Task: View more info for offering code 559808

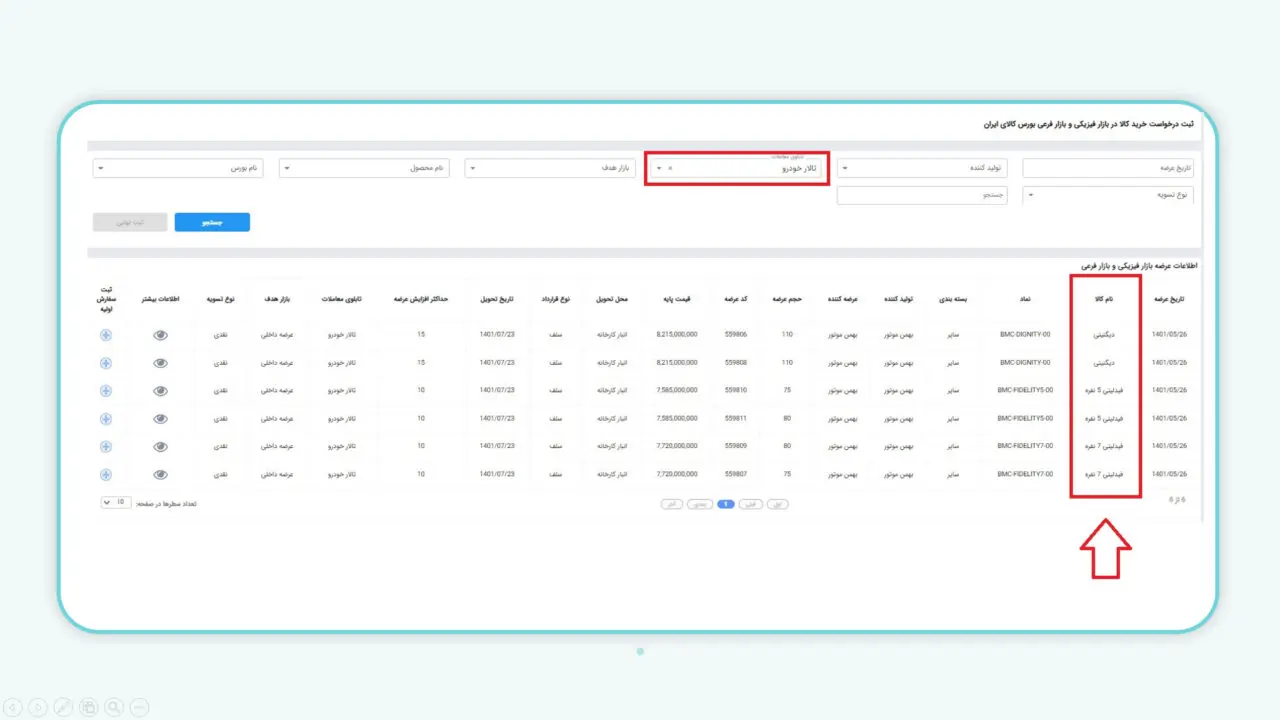Action: coord(160,363)
